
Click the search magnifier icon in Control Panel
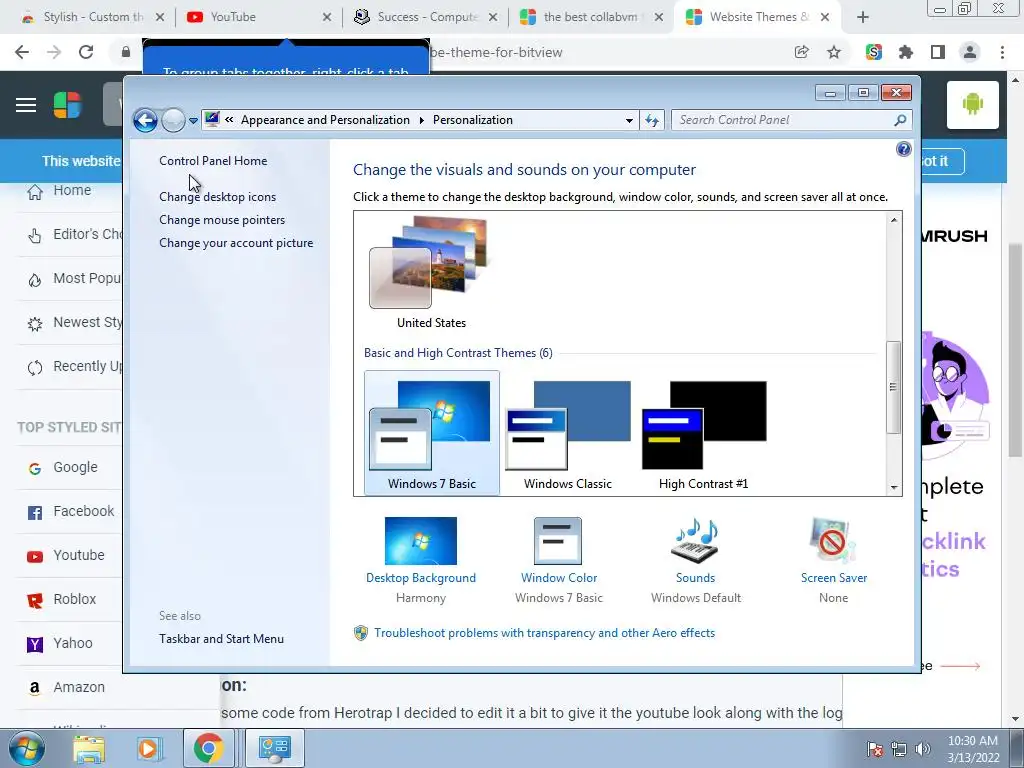(x=901, y=120)
